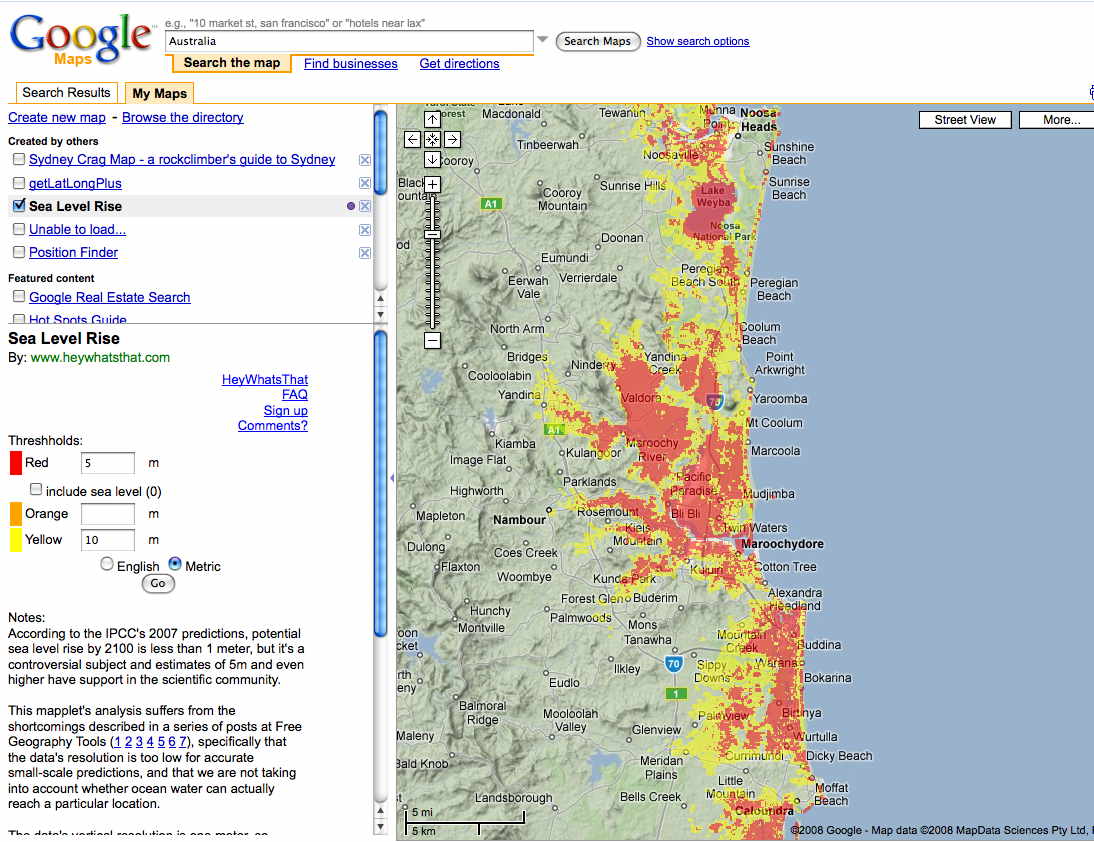
Task: Open the Google Real Estate Search link
Action: click(x=110, y=297)
